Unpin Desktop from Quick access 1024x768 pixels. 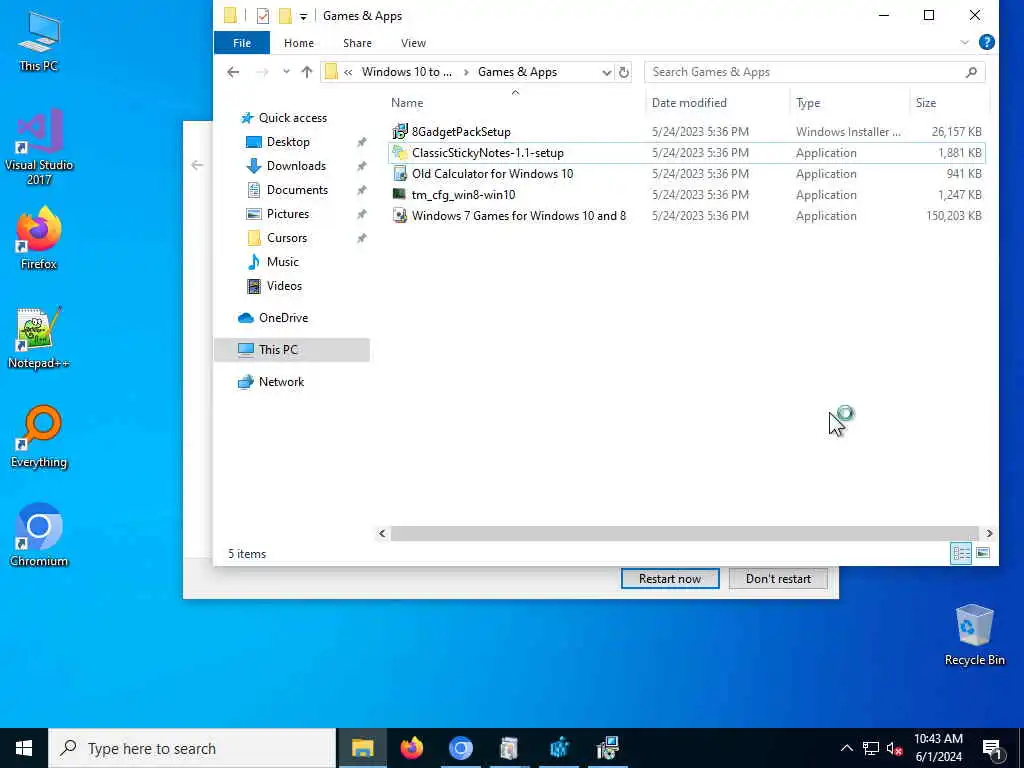pyautogui.click(x=361, y=142)
